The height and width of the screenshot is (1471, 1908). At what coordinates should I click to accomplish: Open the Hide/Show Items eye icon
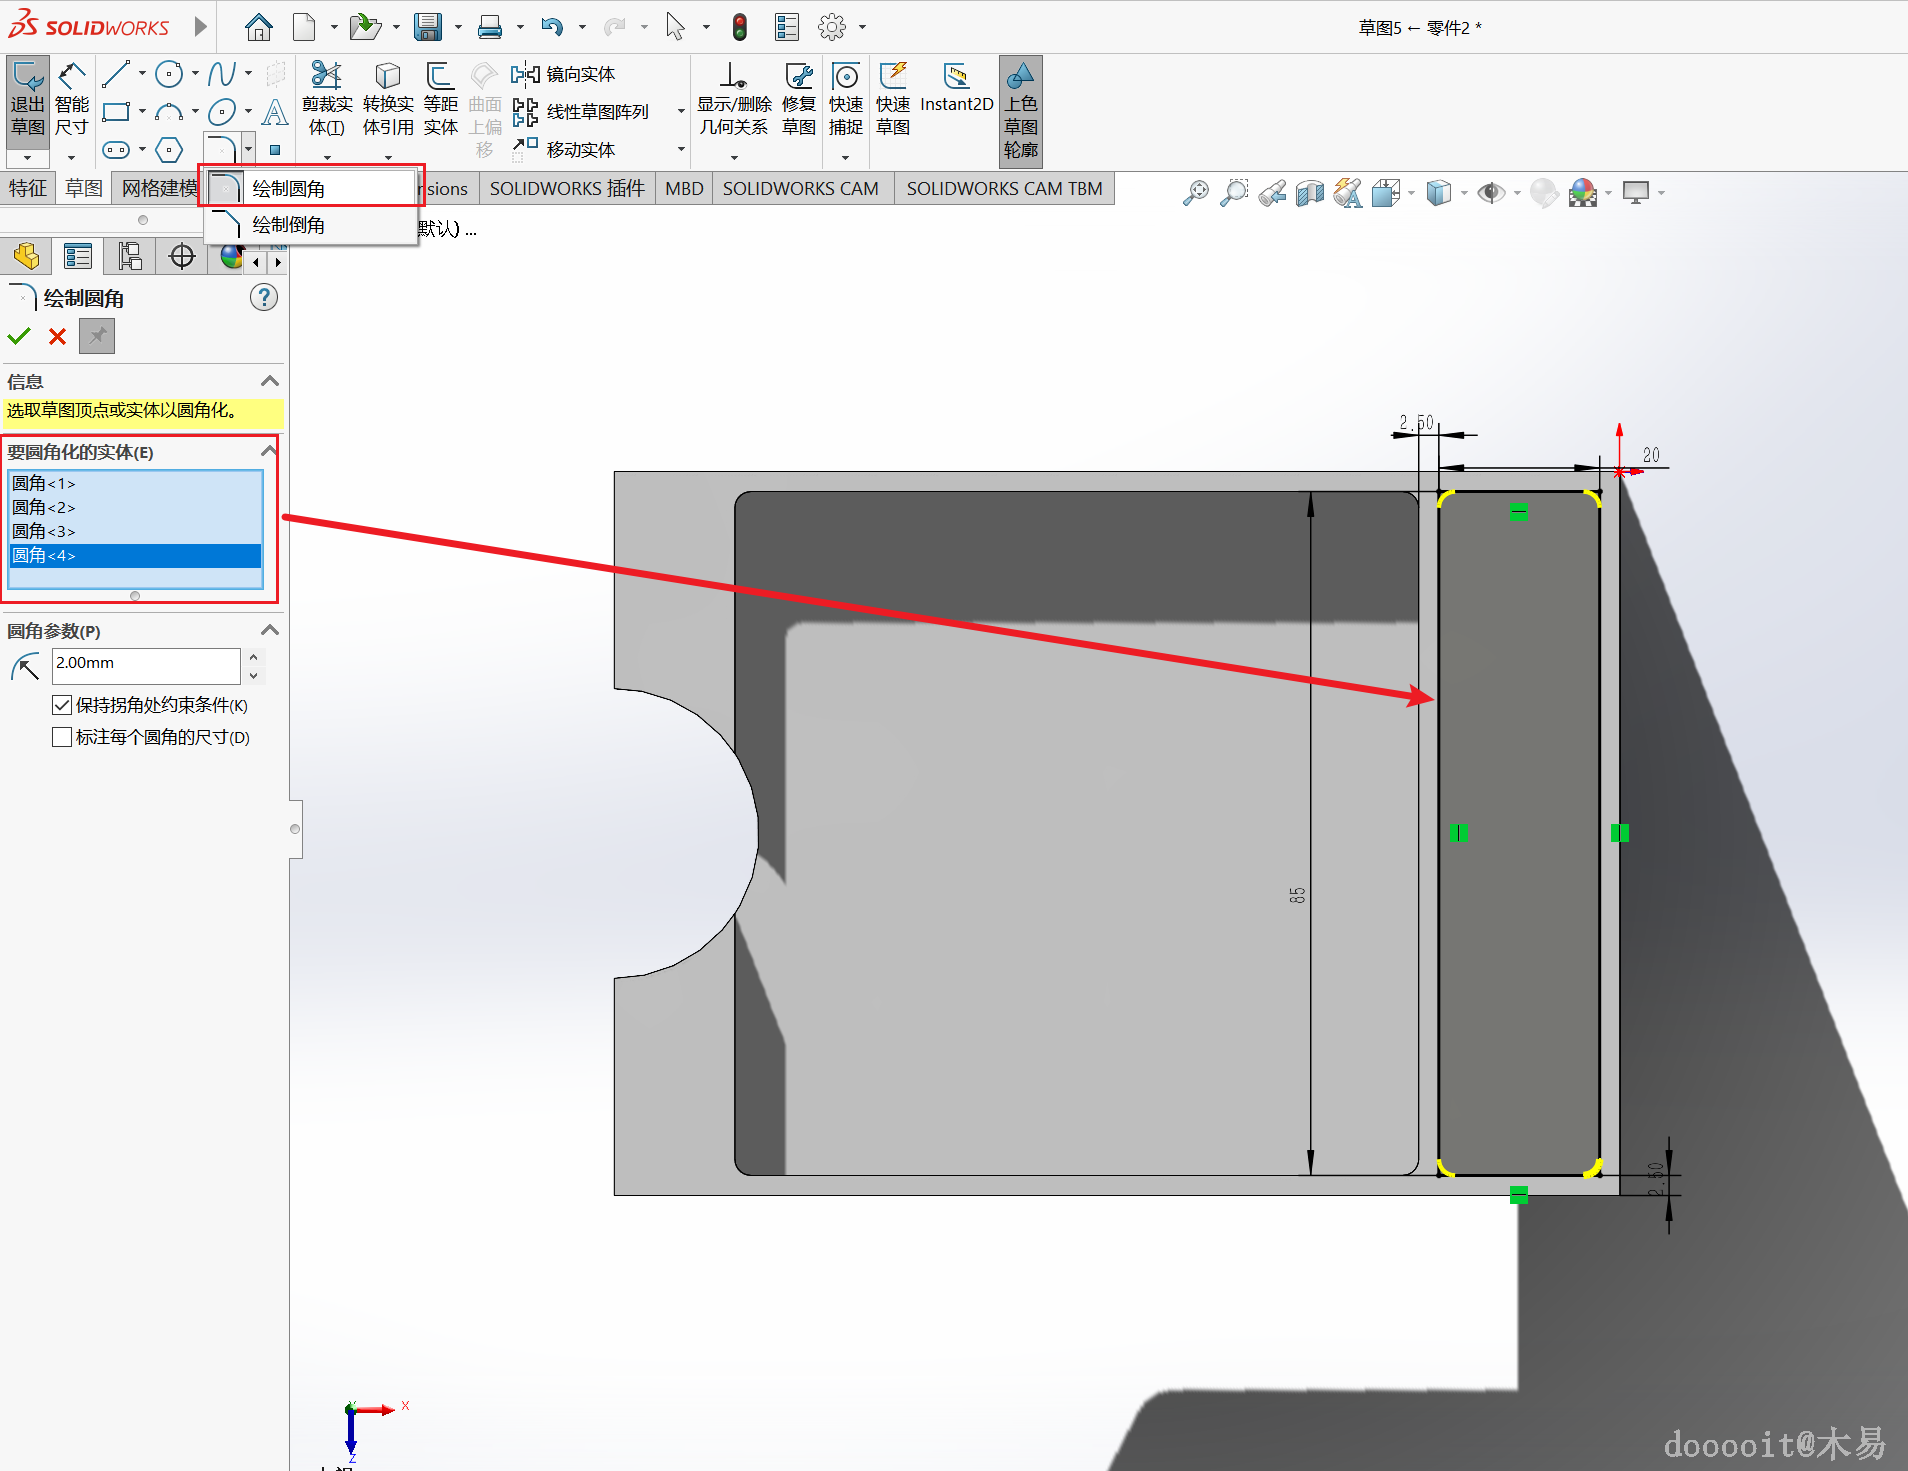1491,193
